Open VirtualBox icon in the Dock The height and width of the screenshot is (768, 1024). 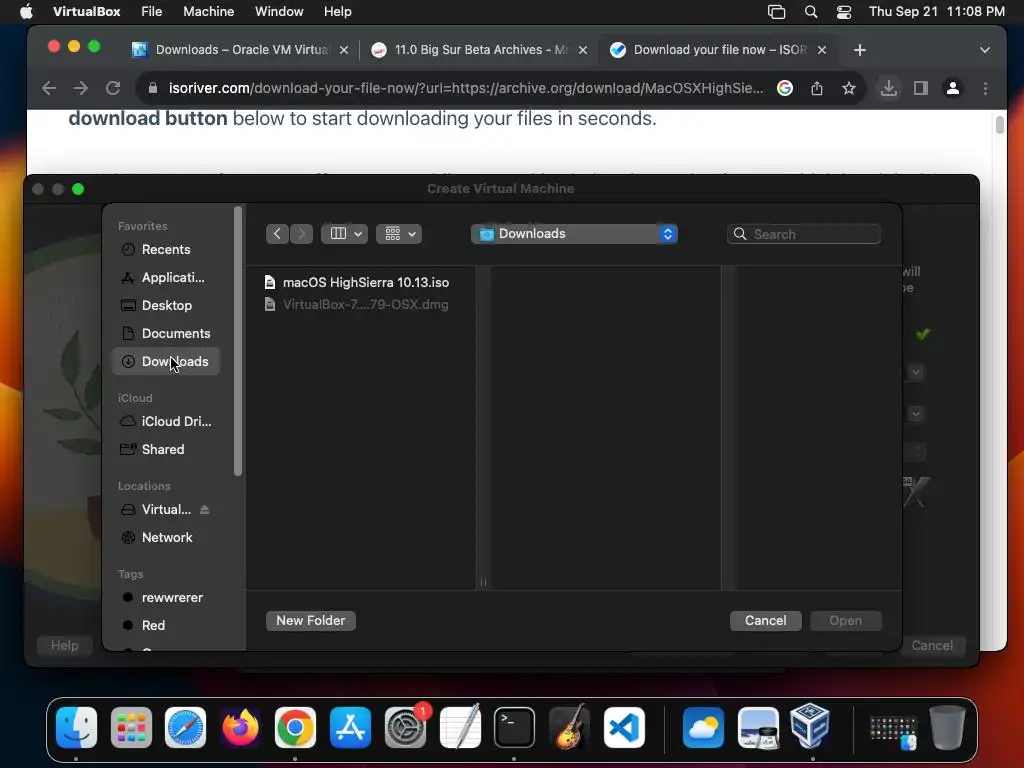(x=810, y=726)
